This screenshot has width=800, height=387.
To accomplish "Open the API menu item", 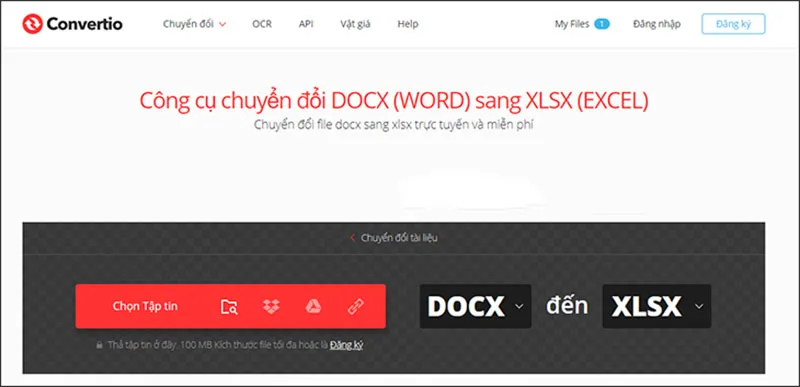I will coord(306,24).
